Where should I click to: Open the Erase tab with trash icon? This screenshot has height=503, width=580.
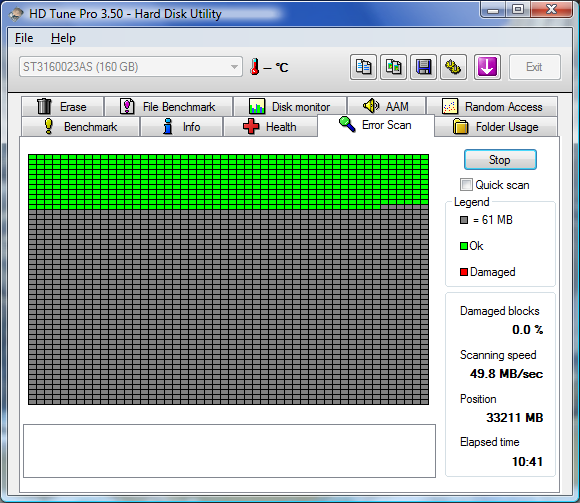pyautogui.click(x=63, y=107)
